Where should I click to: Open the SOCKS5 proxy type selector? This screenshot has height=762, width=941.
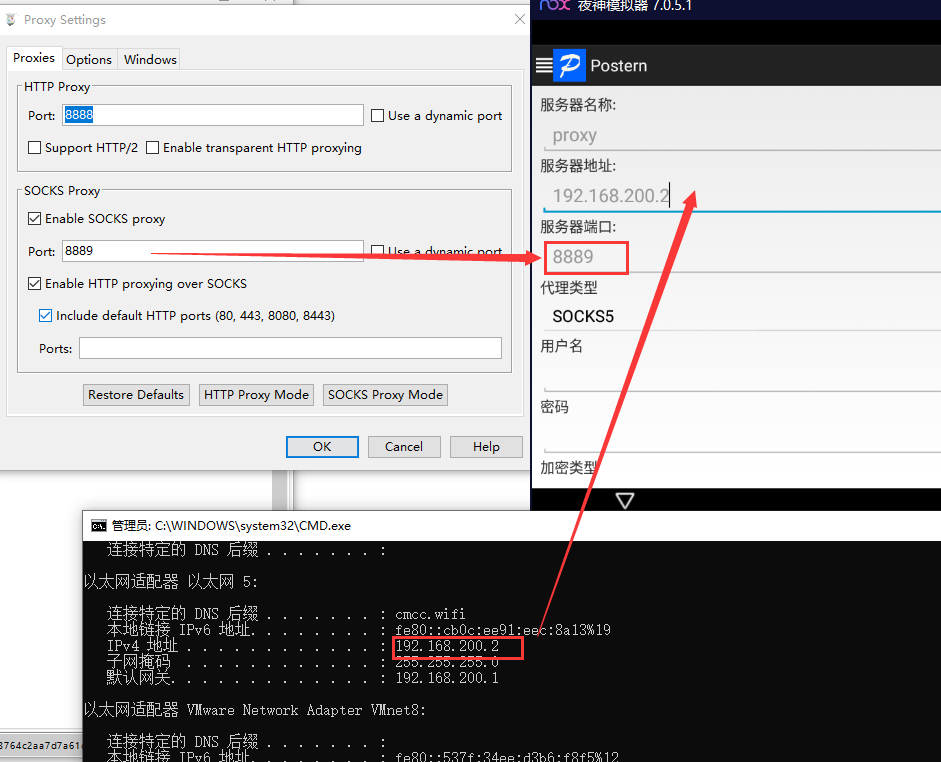[583, 317]
